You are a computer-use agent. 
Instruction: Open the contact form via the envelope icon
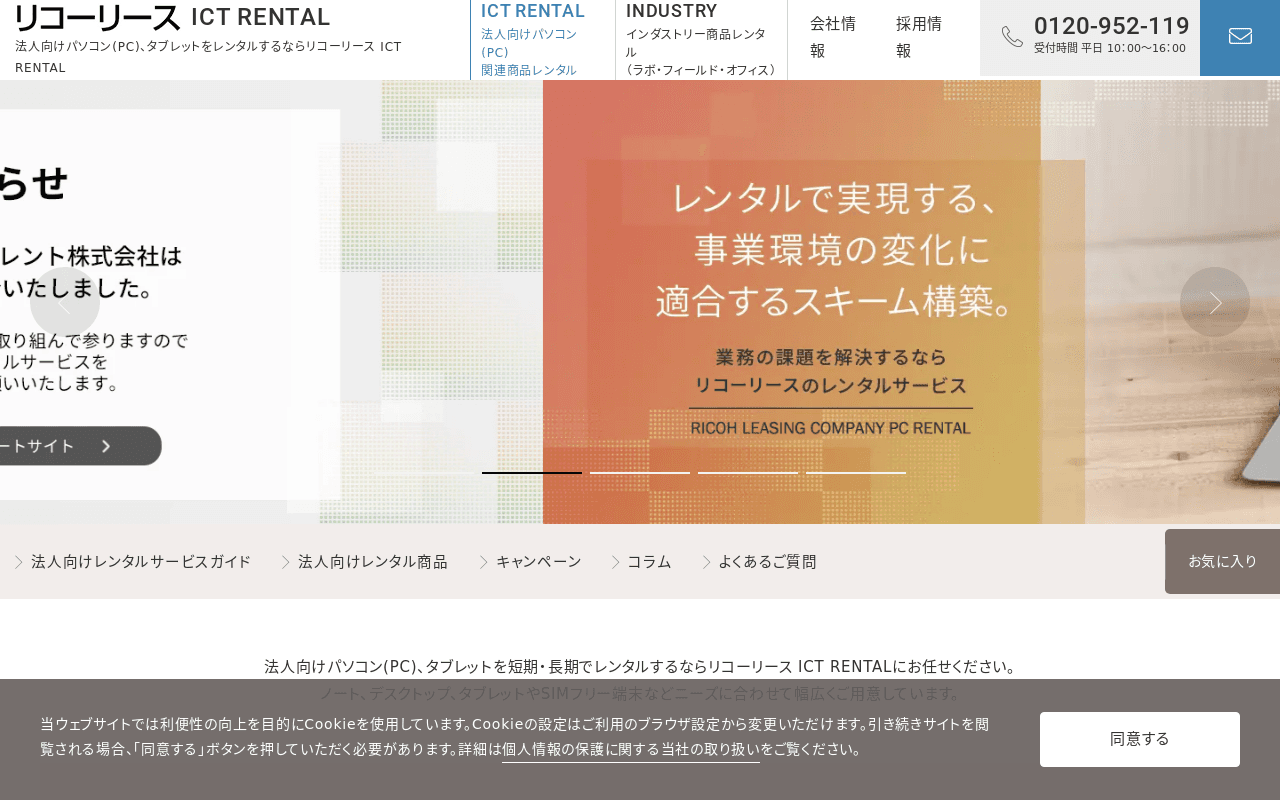[1240, 36]
